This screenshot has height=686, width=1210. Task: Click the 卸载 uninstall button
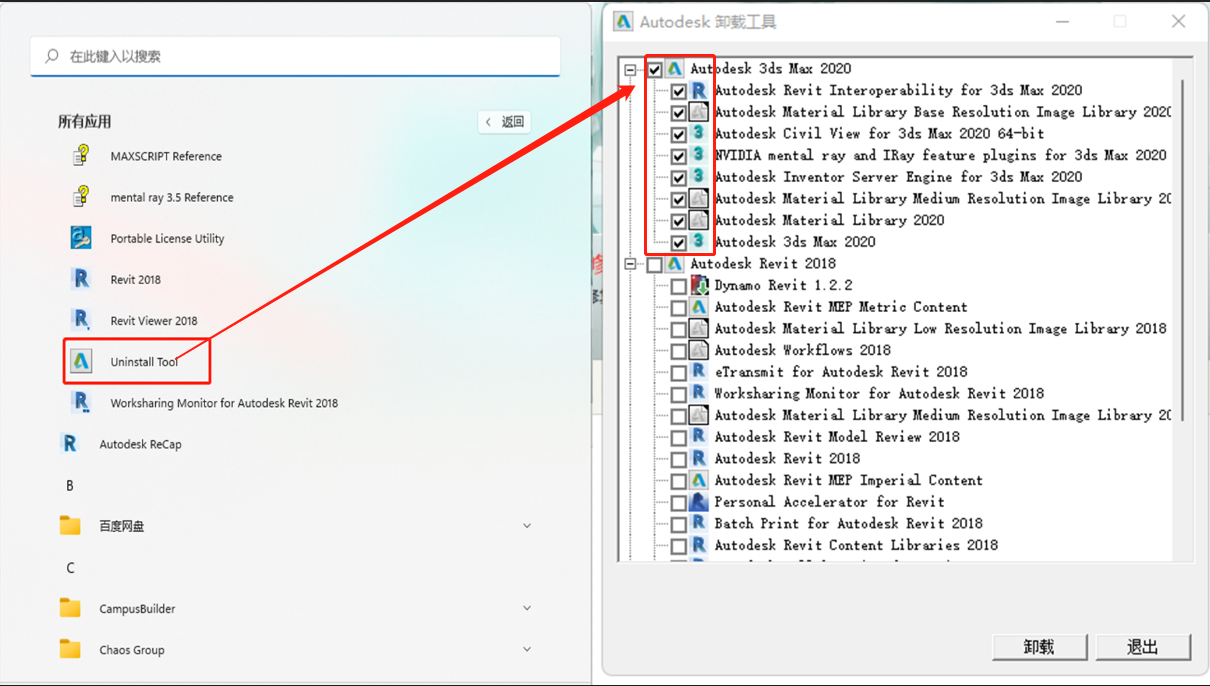click(x=1040, y=647)
